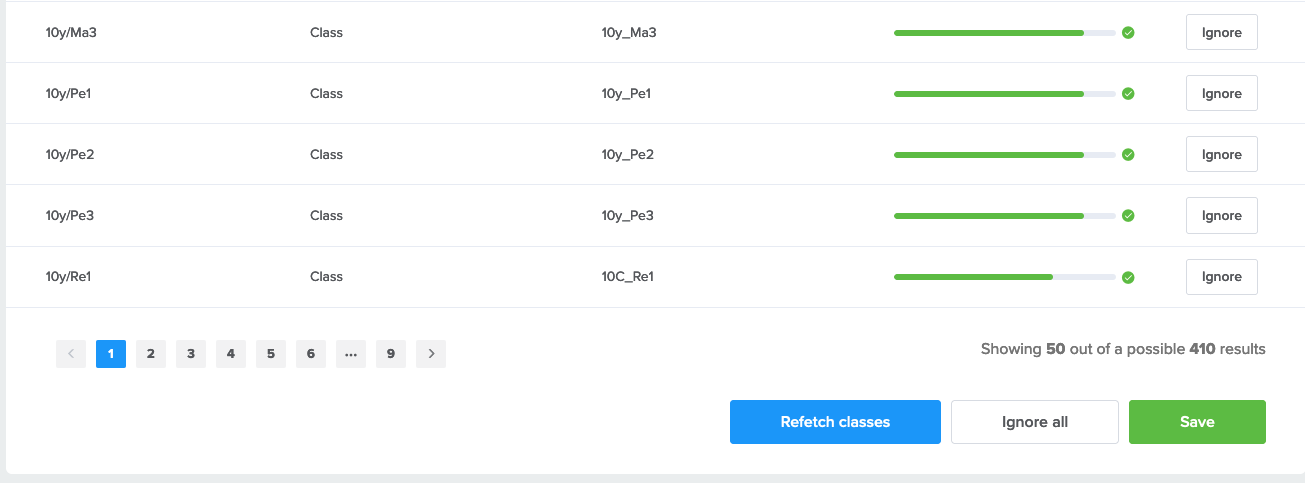Click green check icon for 10y/Pe3

point(1128,216)
